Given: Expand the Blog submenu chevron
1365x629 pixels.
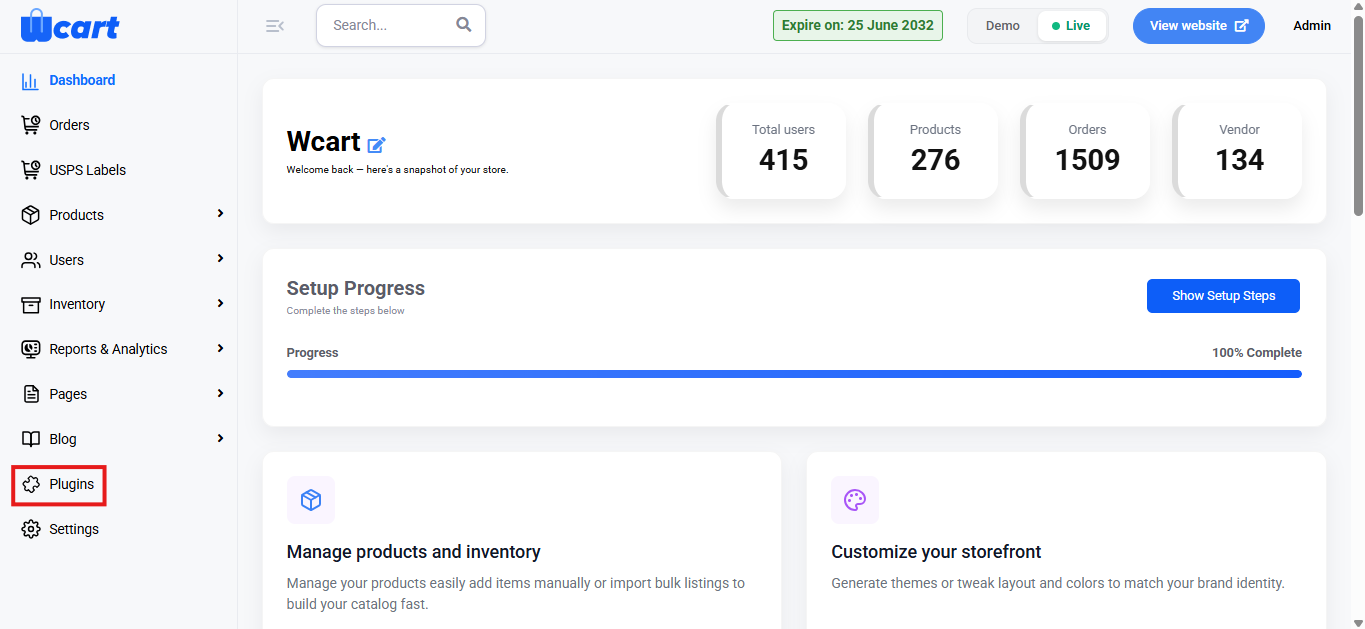Looking at the screenshot, I should click(220, 439).
